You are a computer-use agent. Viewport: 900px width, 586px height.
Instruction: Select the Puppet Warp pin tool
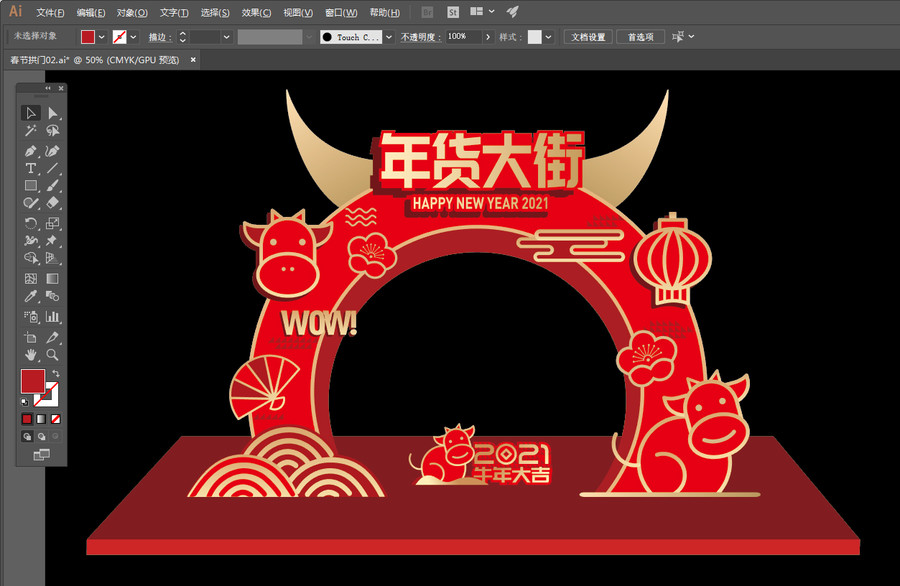pos(52,240)
